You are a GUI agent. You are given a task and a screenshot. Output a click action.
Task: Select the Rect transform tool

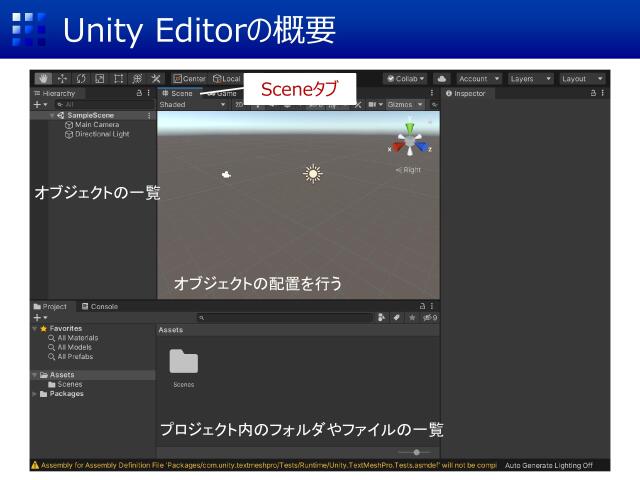pos(118,78)
